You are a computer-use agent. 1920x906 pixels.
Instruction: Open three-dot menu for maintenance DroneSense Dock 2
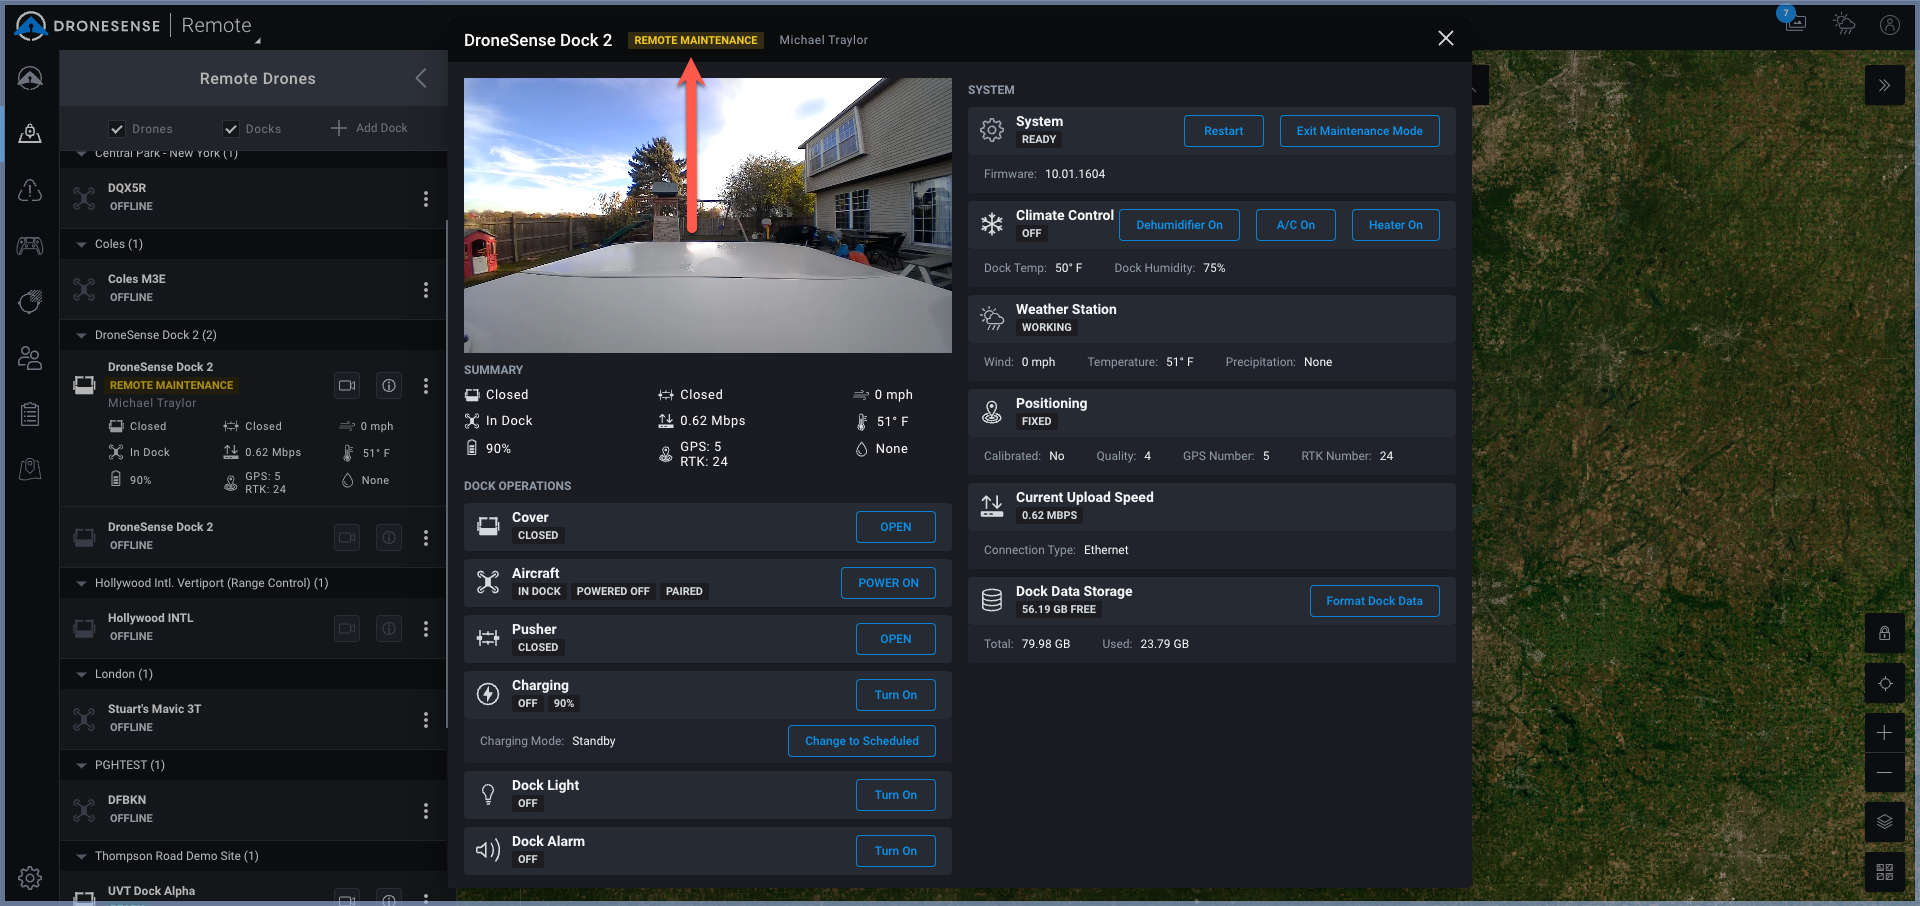click(426, 386)
